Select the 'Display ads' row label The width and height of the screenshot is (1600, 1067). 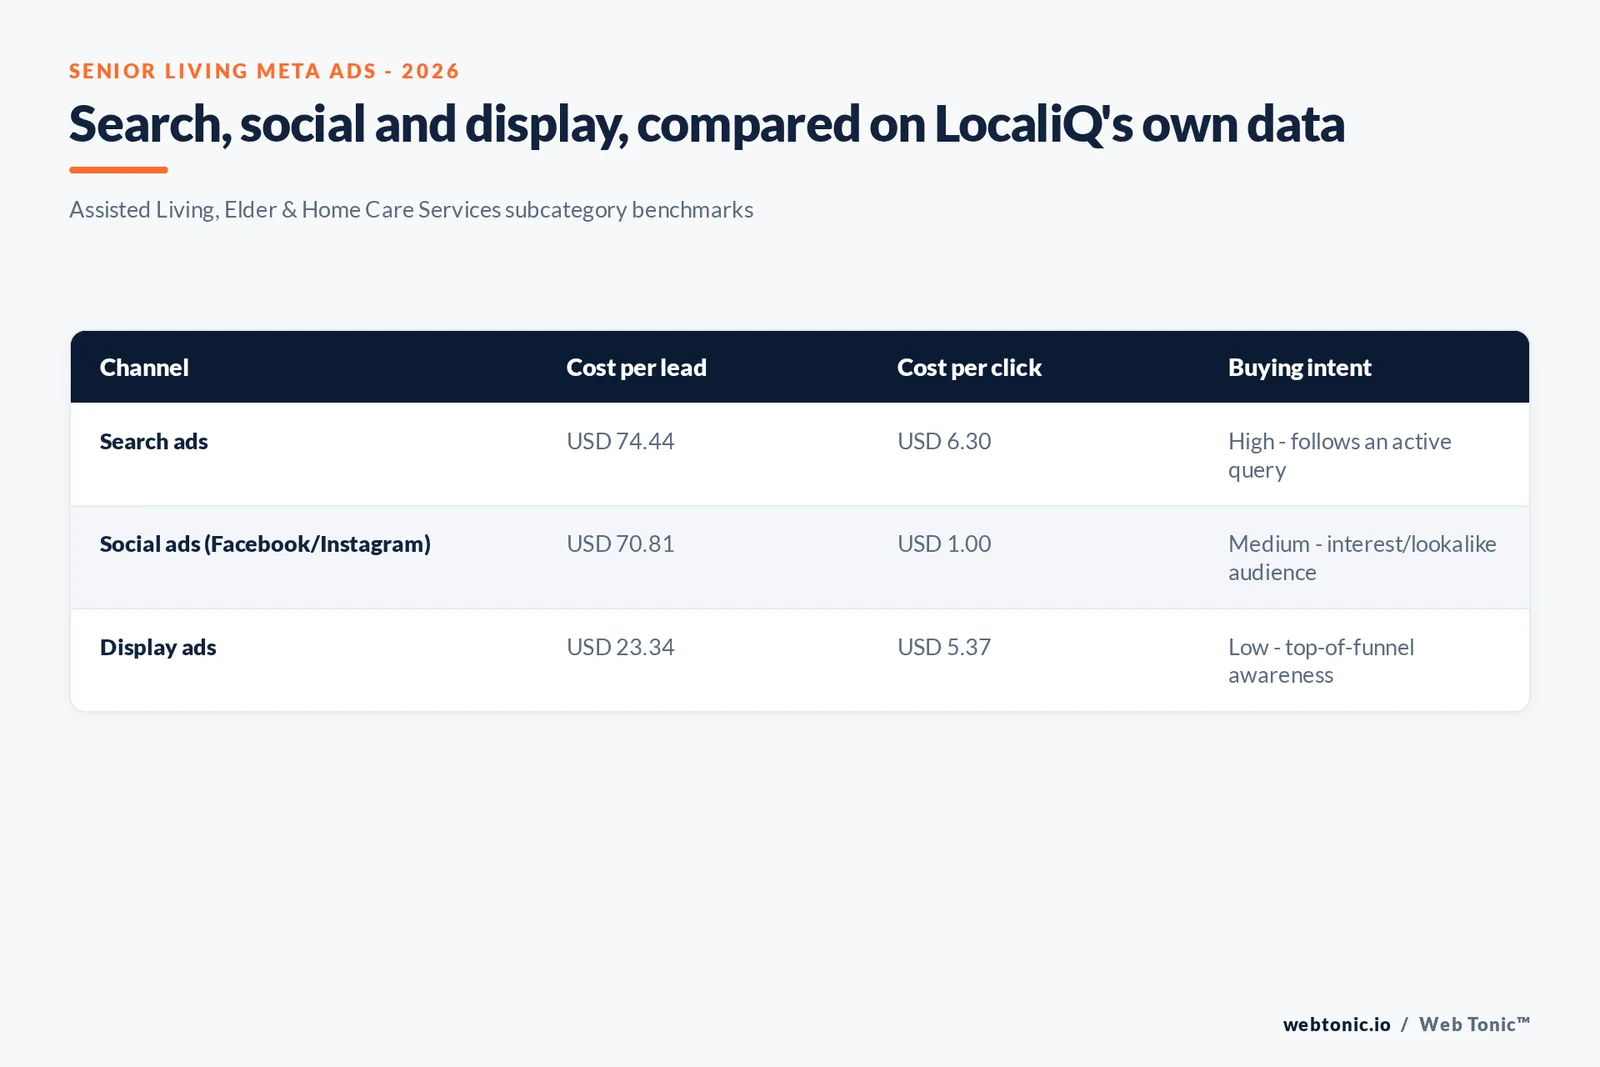[x=158, y=647]
